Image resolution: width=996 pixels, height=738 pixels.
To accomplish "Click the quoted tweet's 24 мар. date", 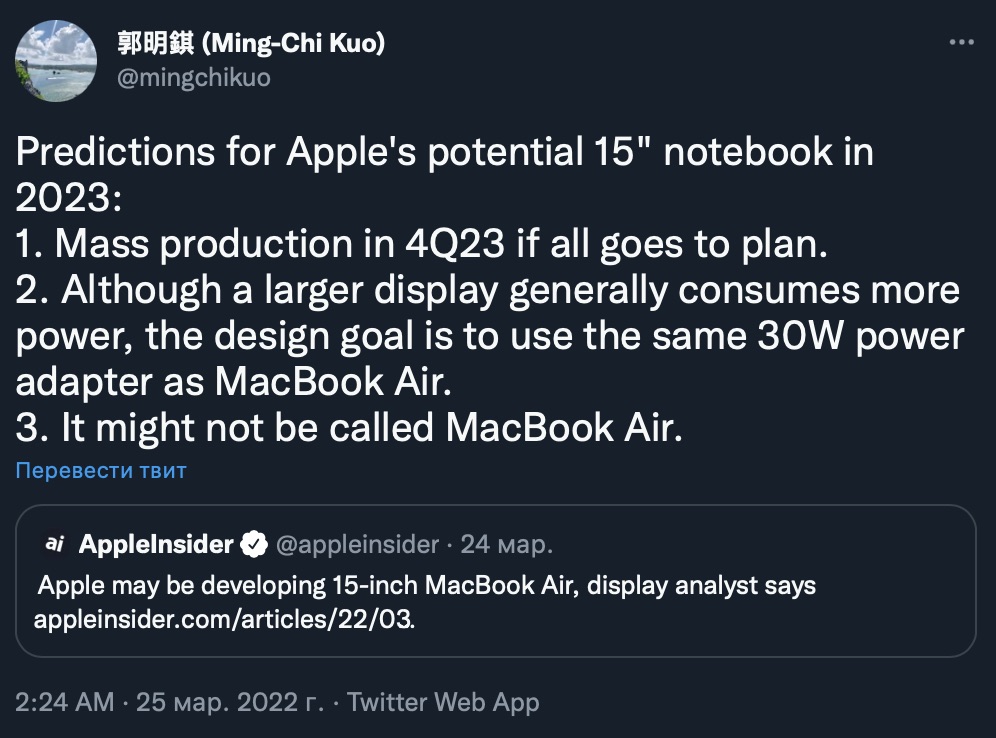I will pos(506,545).
